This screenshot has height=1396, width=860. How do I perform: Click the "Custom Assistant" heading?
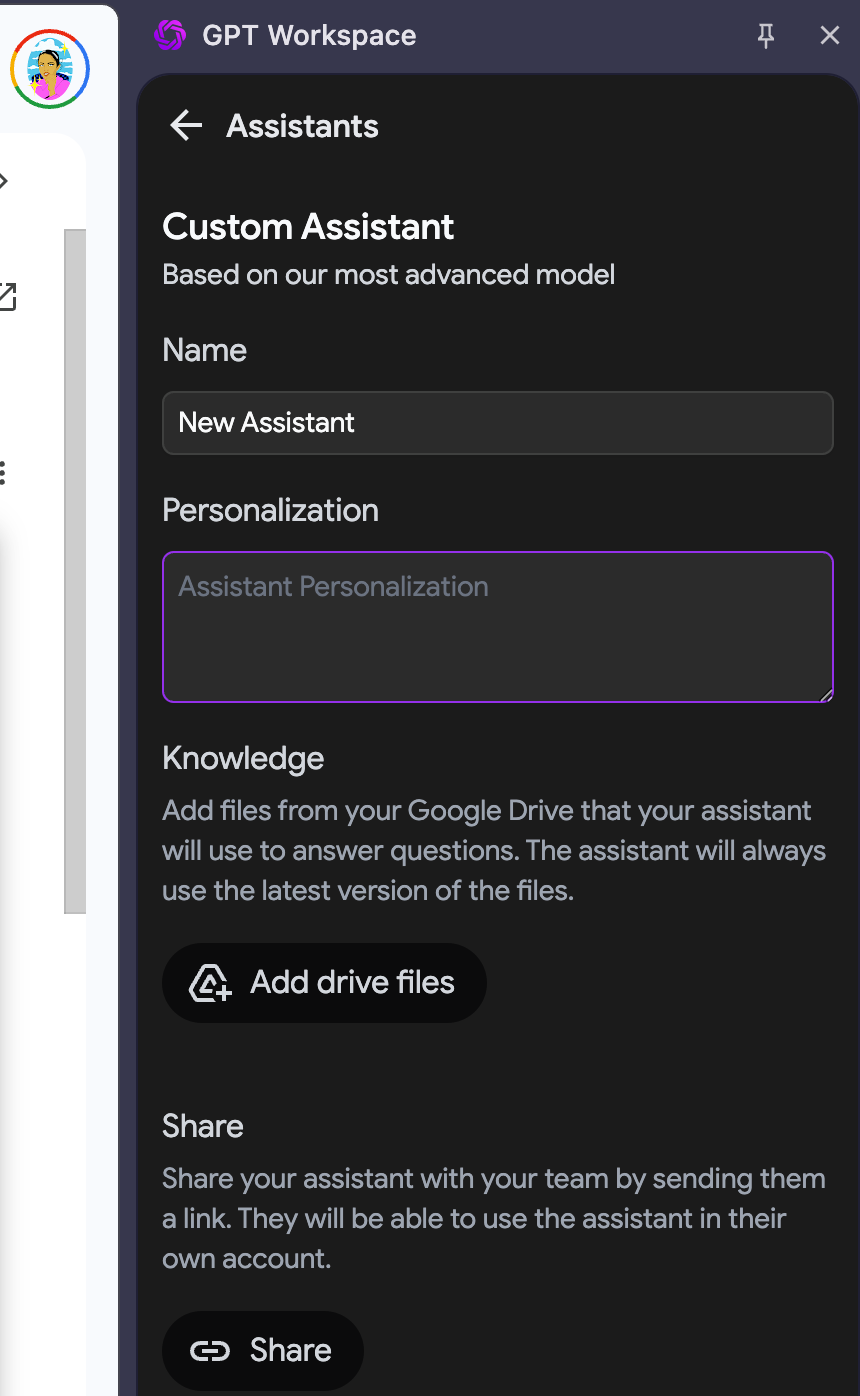tap(308, 227)
